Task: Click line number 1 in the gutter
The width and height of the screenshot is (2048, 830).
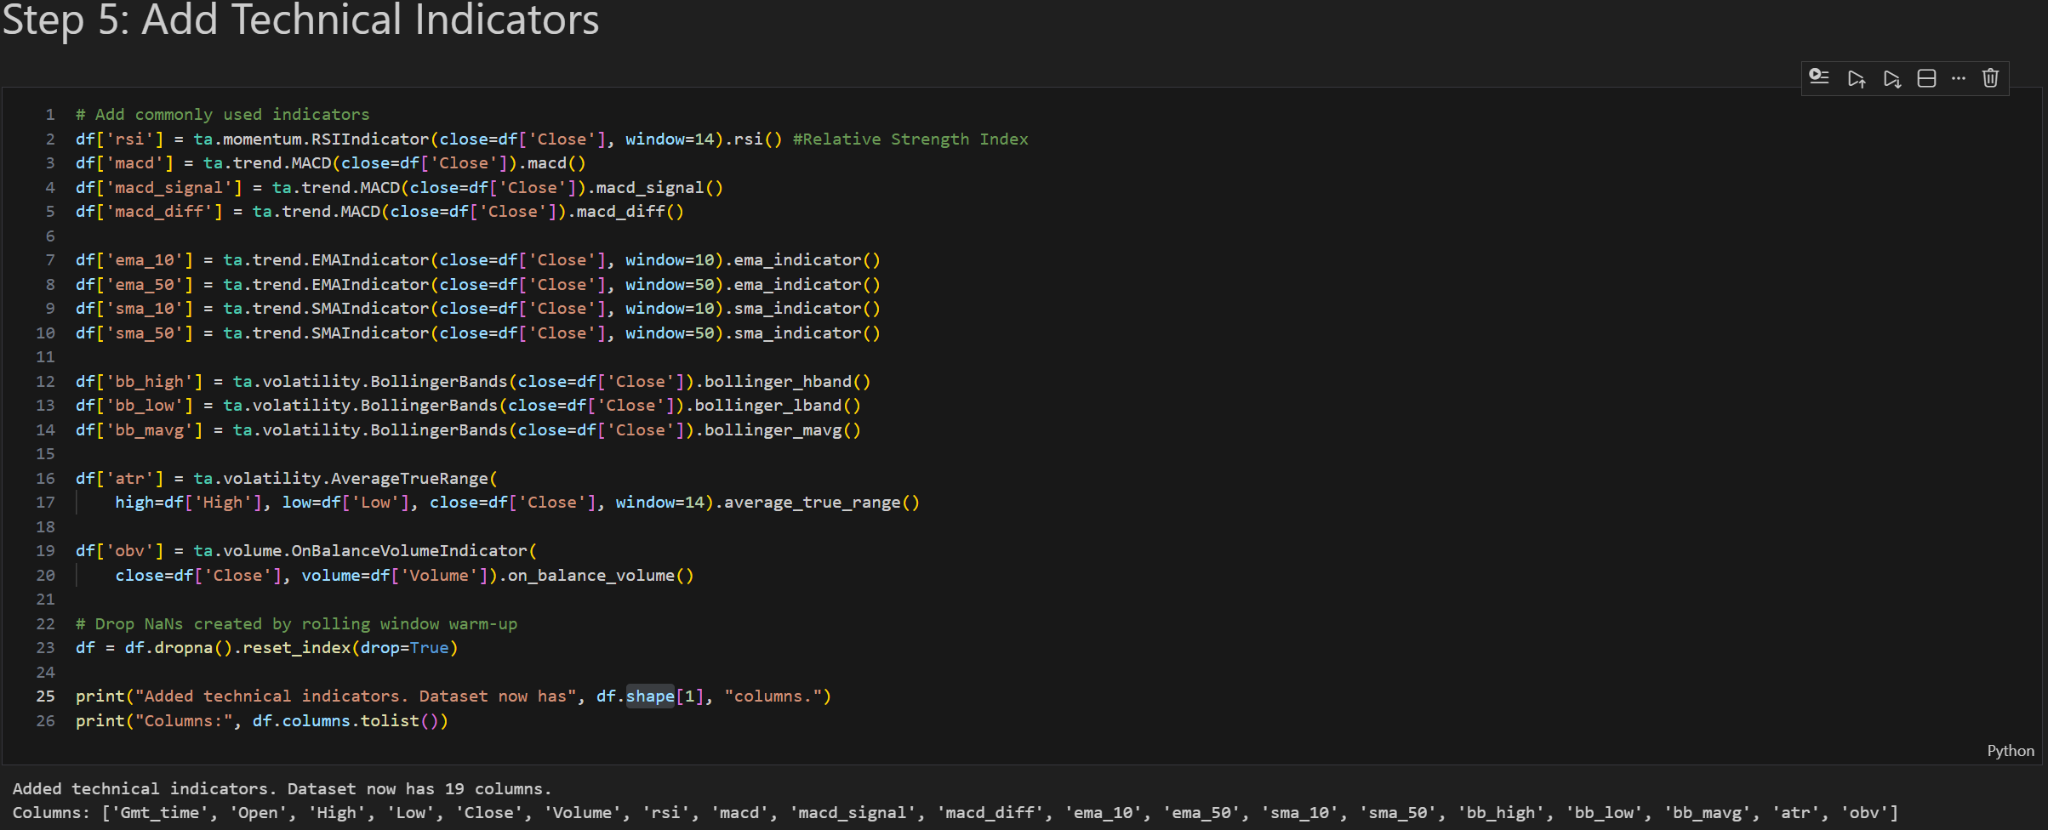Action: 50,115
